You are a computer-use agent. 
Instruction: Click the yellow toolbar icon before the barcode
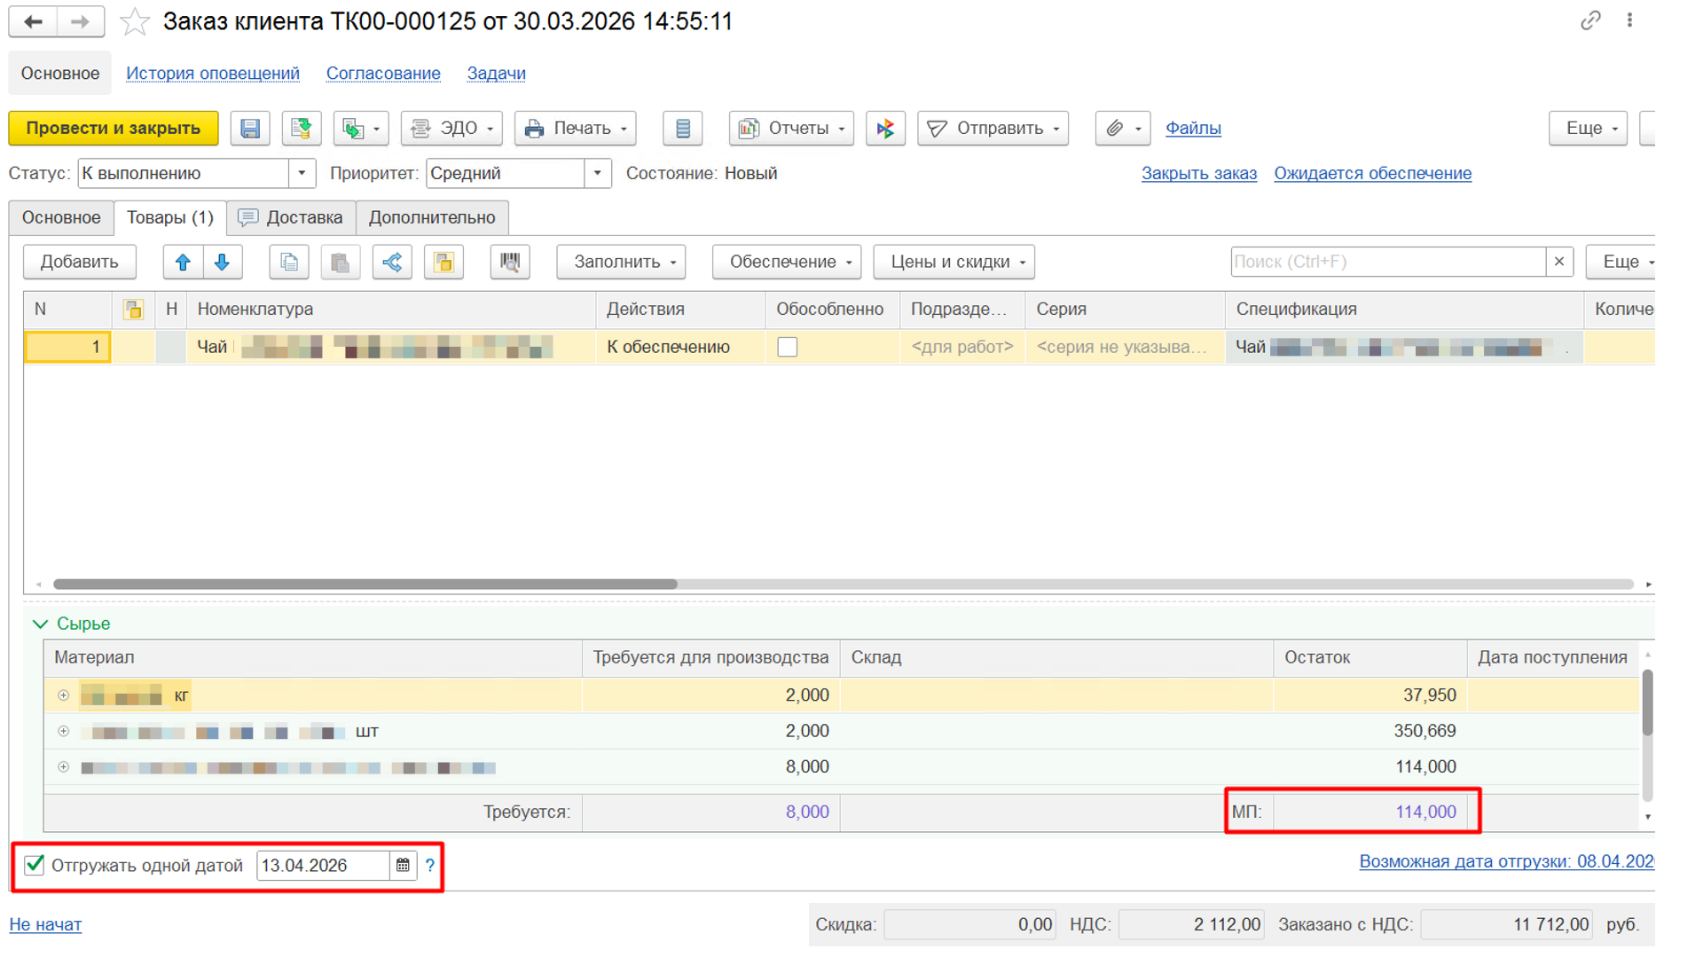[443, 262]
